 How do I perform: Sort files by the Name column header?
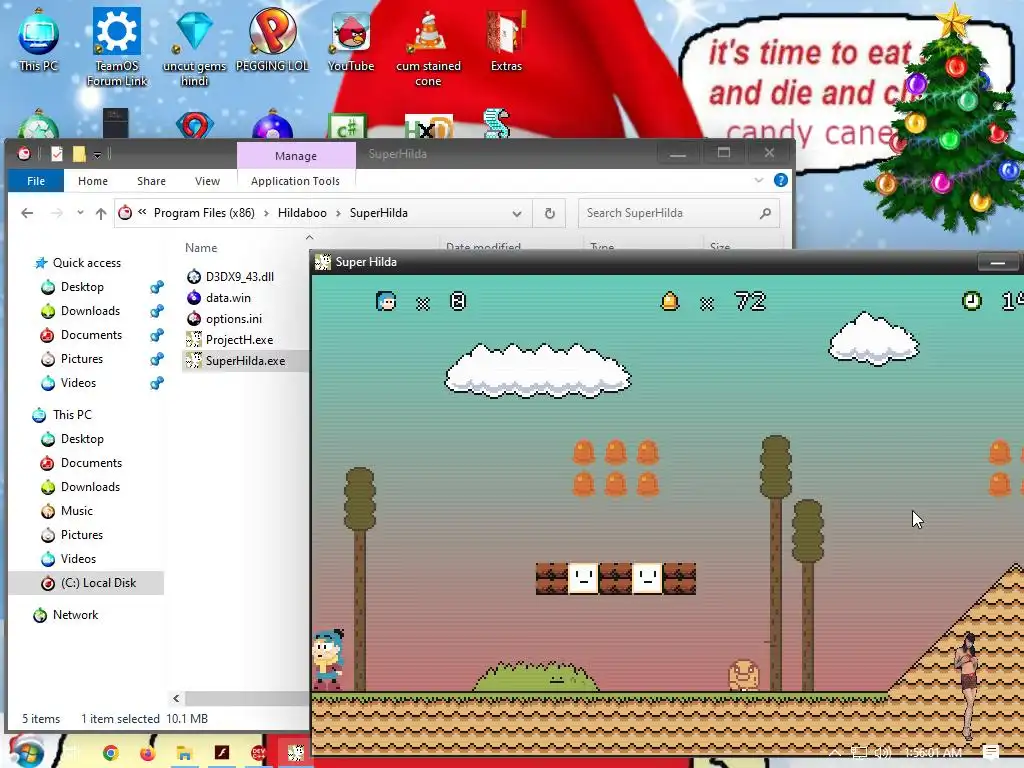(x=201, y=248)
